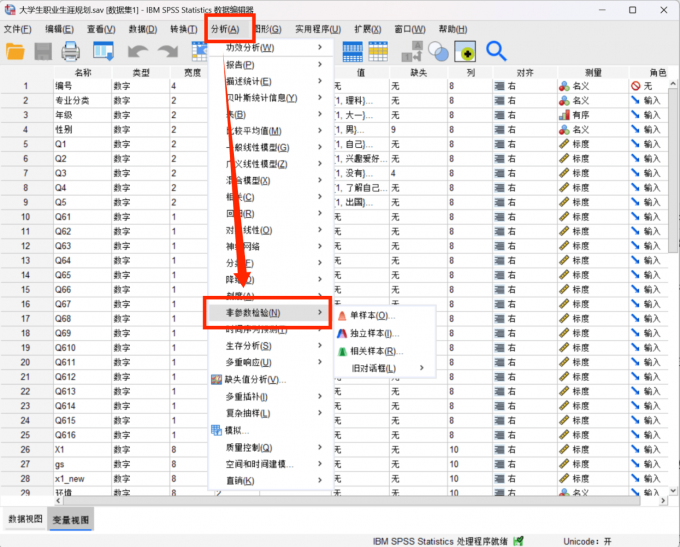Expand the 生存分析 submenu arrow
Image resolution: width=680 pixels, height=547 pixels.
[320, 345]
